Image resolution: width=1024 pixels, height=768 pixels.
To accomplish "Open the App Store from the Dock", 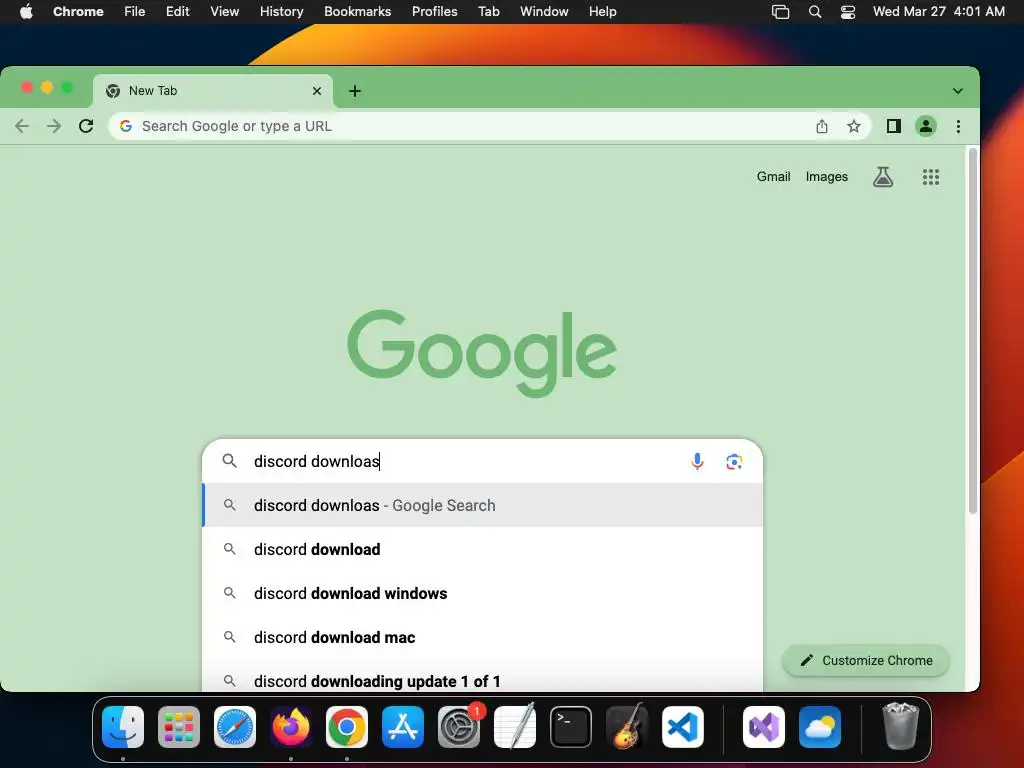I will click(x=402, y=727).
